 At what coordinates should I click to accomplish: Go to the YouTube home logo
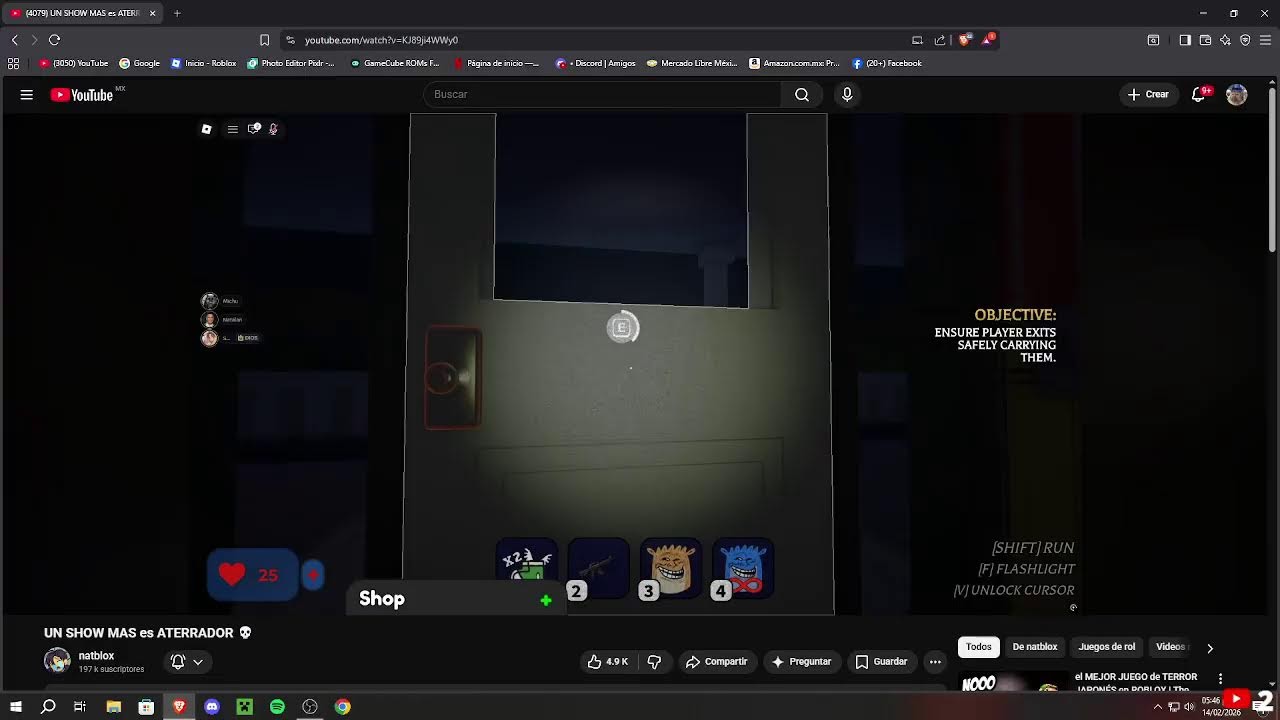pyautogui.click(x=82, y=95)
